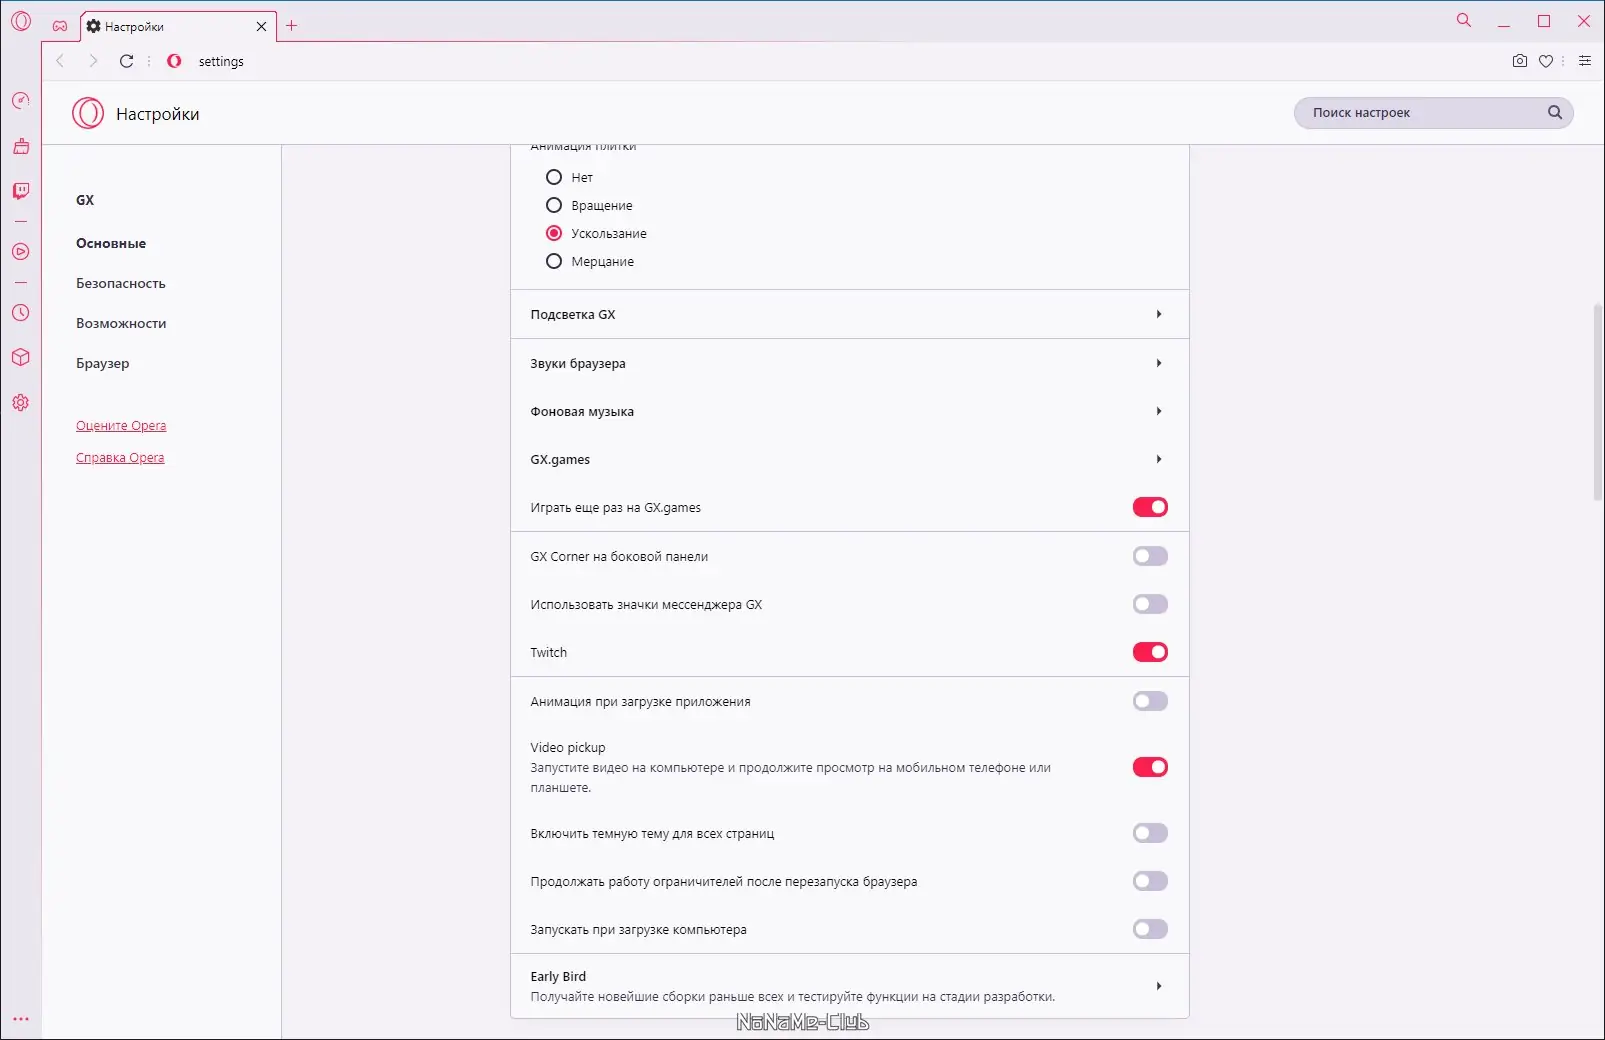Open GX Cleaner in the sidebar
Screen dimensions: 1605x1040
(21, 147)
